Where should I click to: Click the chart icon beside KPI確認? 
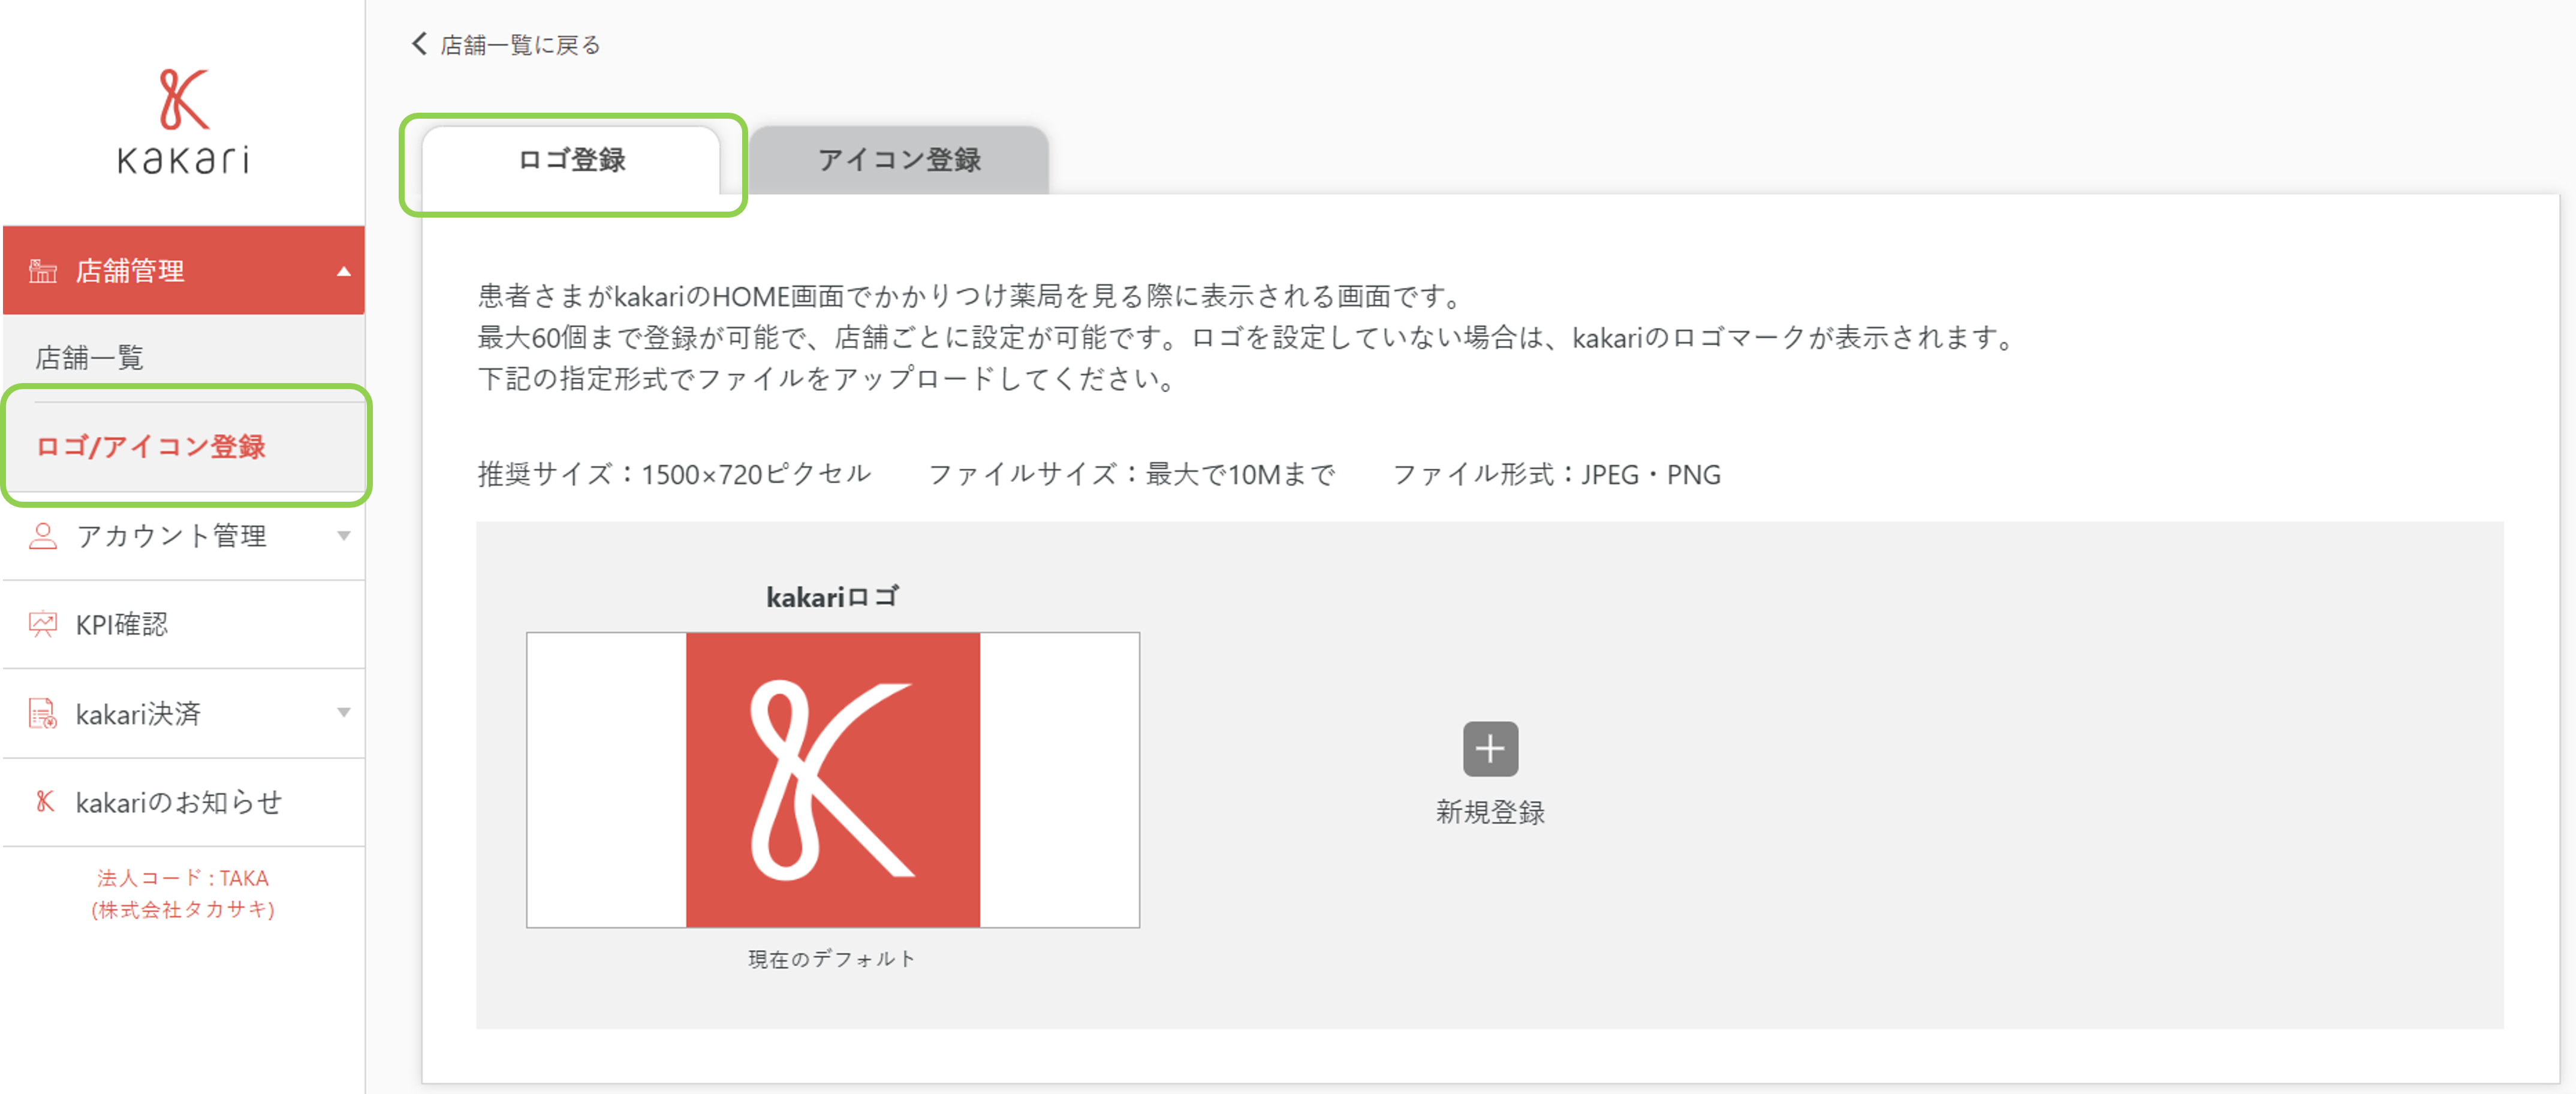pos(43,625)
